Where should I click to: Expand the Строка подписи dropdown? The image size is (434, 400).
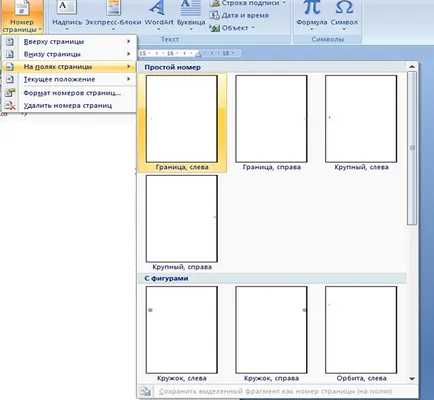point(284,3)
